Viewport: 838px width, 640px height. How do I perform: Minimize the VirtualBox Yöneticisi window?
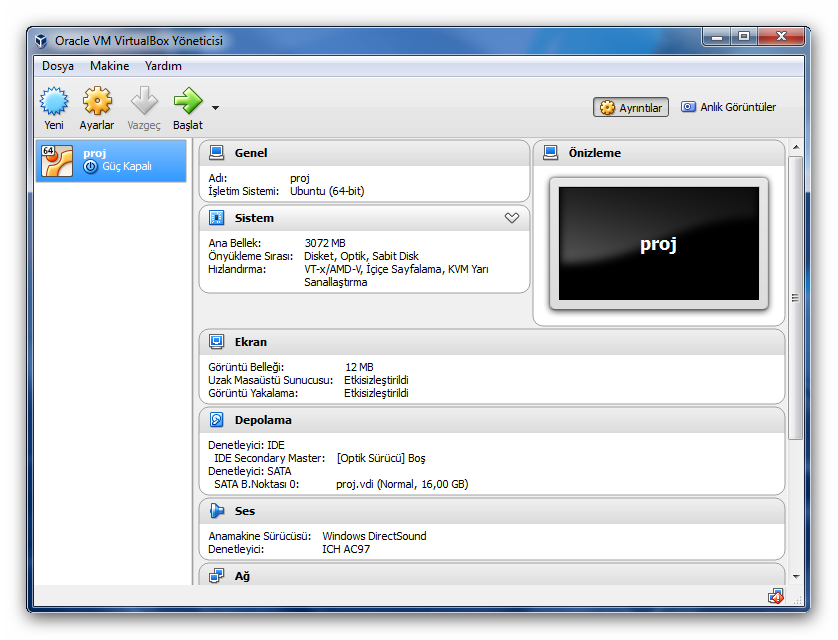click(x=717, y=37)
